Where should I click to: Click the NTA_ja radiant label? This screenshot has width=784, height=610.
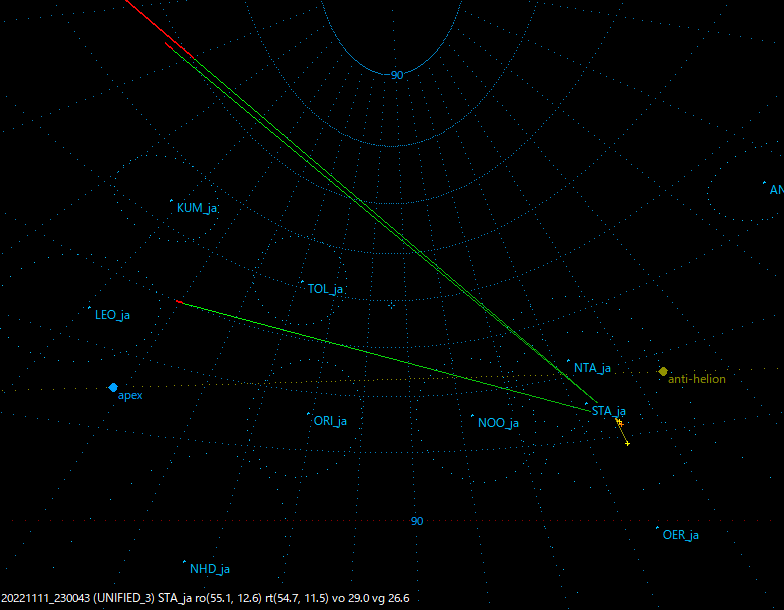(592, 368)
